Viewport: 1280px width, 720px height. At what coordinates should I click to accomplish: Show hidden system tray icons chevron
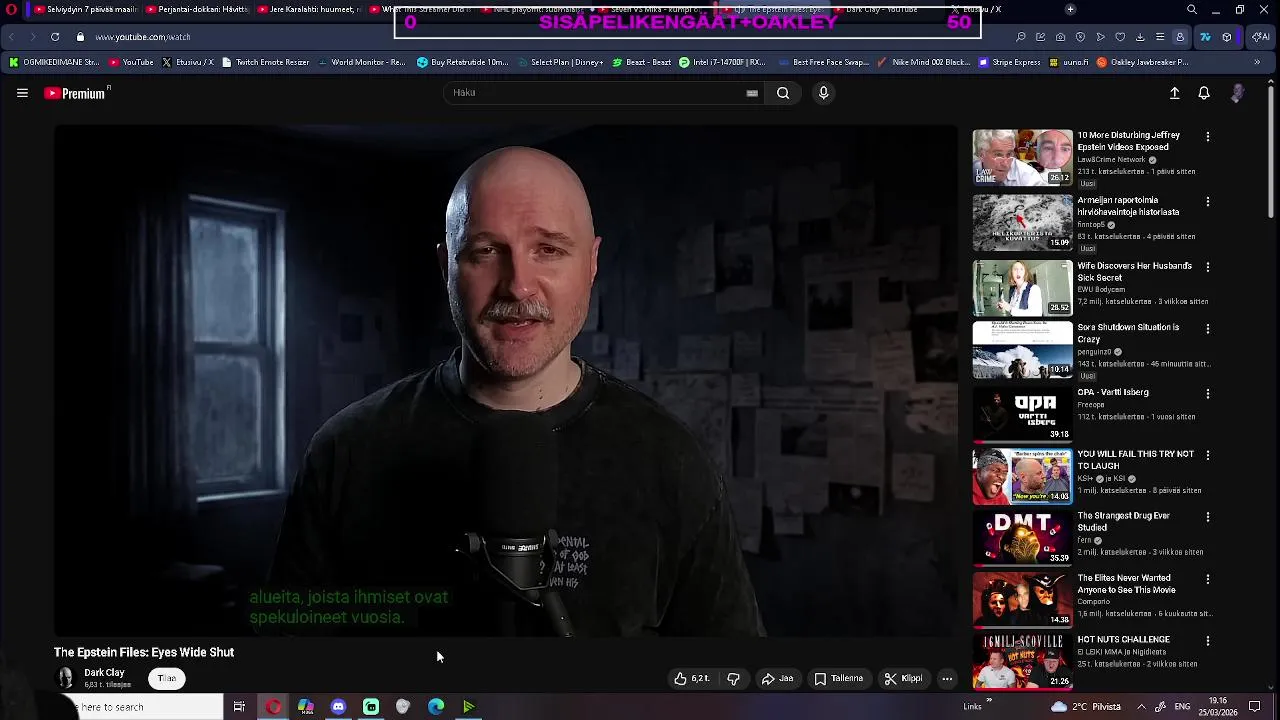pos(1141,707)
